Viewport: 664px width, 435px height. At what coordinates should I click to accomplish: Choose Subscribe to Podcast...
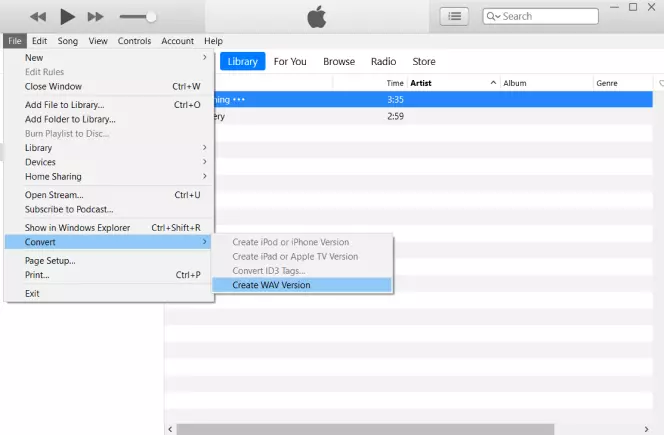pos(108,209)
